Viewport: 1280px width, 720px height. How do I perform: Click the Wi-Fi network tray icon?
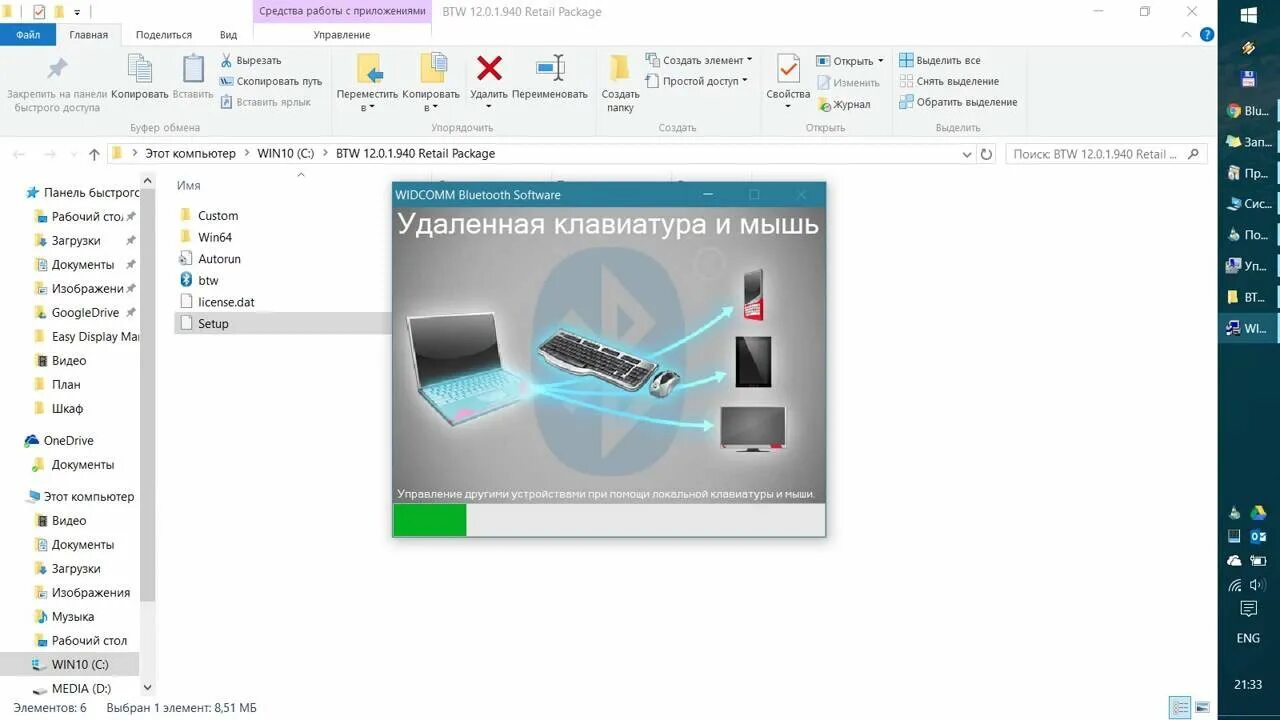coord(1235,585)
